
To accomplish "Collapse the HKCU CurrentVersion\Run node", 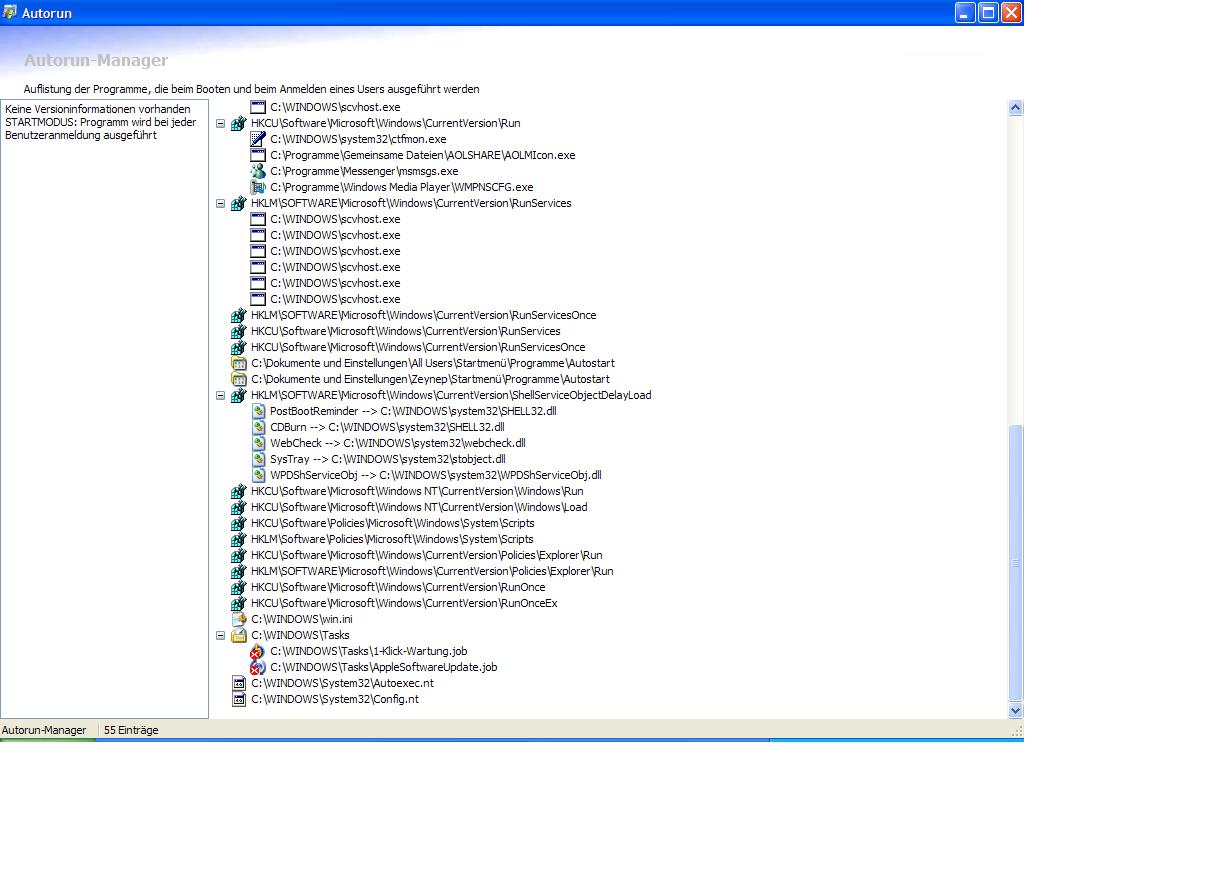I will 221,123.
